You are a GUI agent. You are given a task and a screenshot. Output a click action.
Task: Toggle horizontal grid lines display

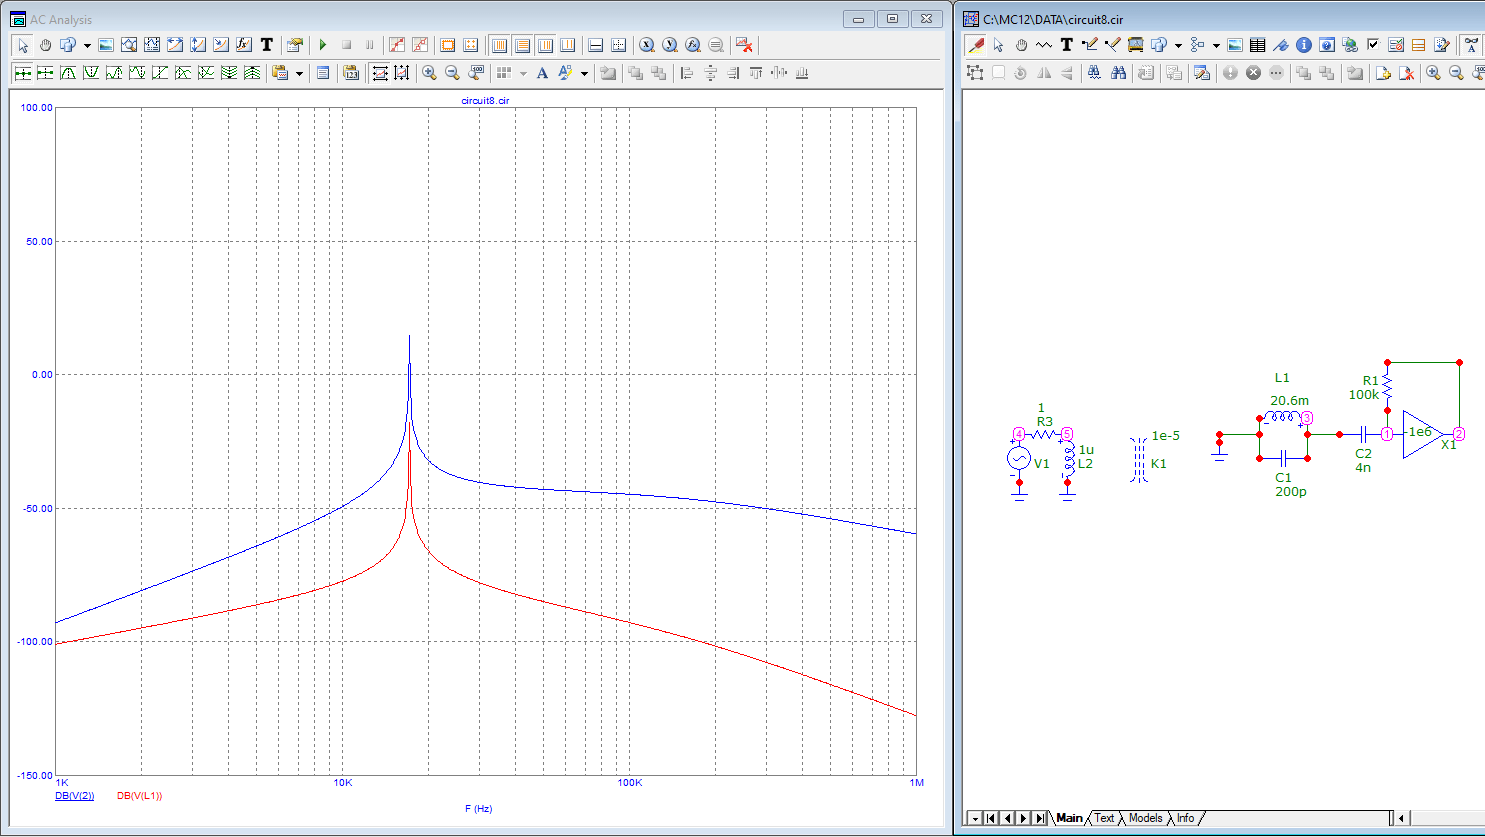[x=522, y=45]
